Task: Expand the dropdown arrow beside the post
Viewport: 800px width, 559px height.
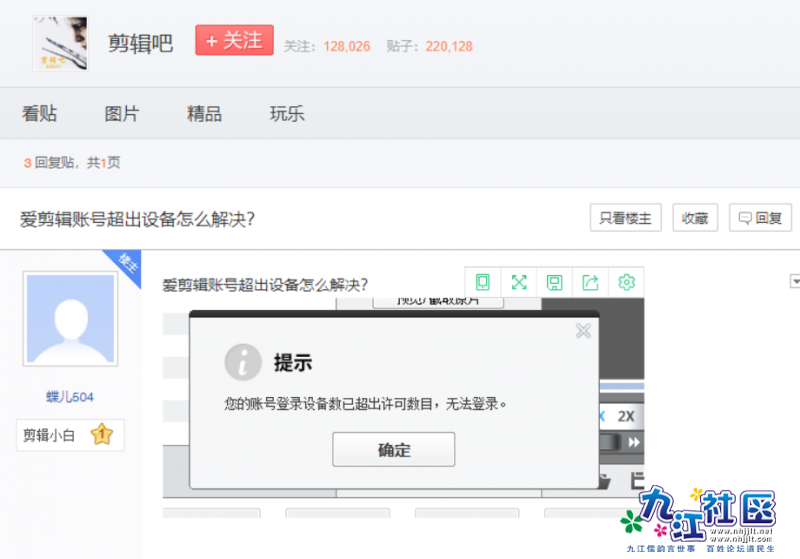Action: pyautogui.click(x=795, y=281)
